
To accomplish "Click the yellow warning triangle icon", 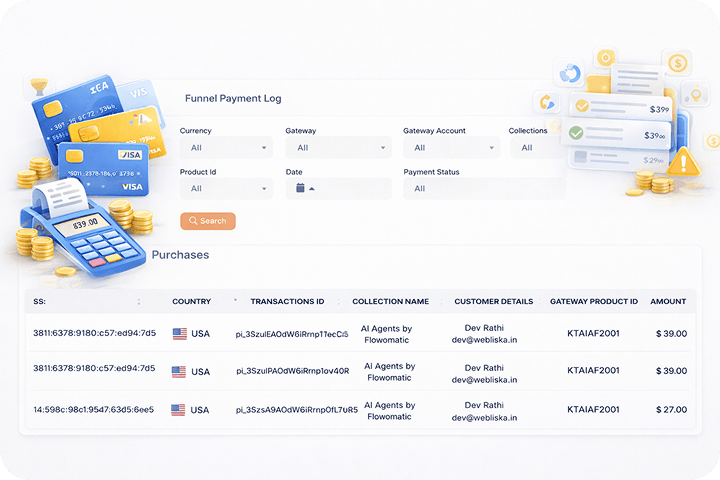I will [685, 160].
